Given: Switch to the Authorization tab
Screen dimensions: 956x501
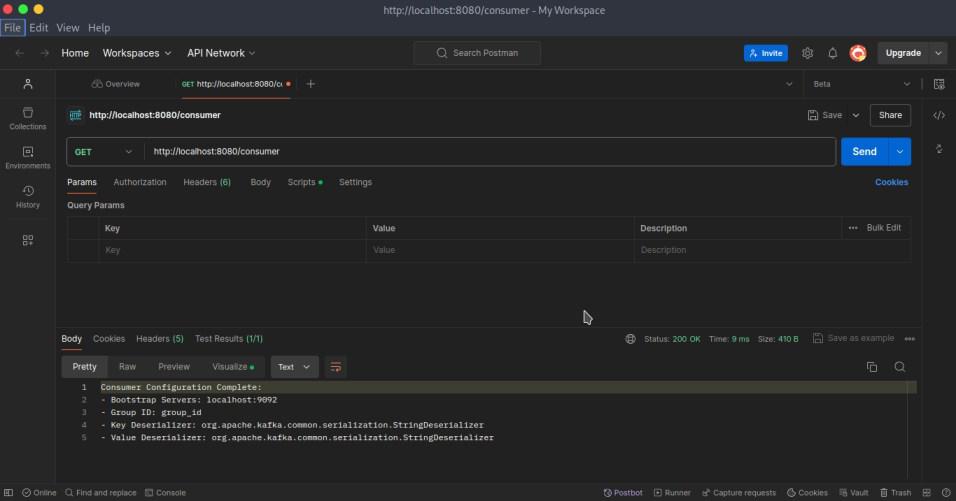Looking at the screenshot, I should pos(140,182).
